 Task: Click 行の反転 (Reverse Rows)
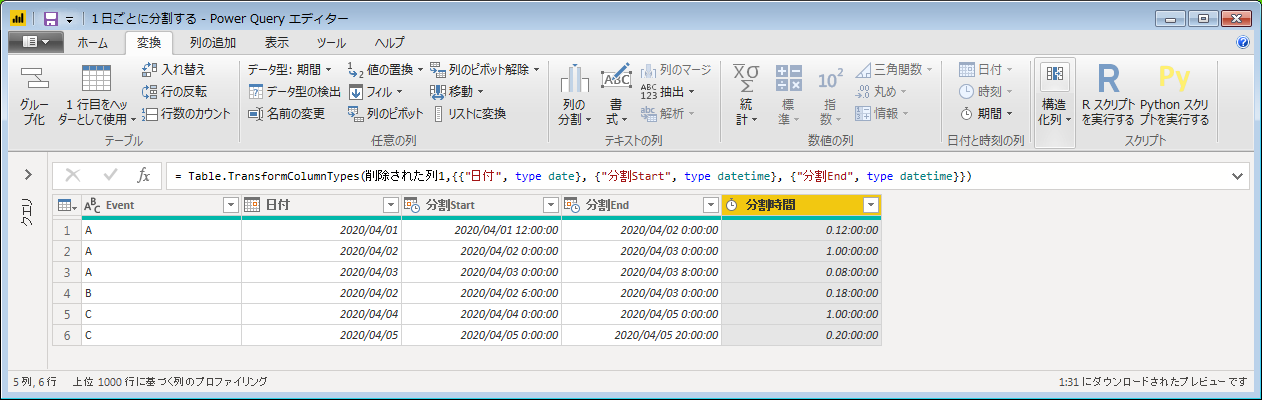pyautogui.click(x=174, y=92)
